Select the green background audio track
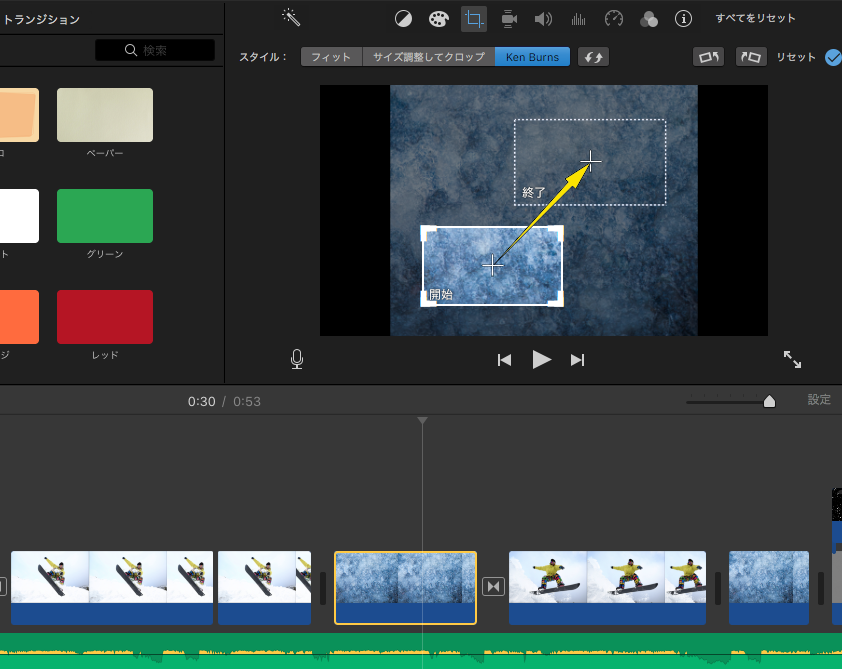 421,651
